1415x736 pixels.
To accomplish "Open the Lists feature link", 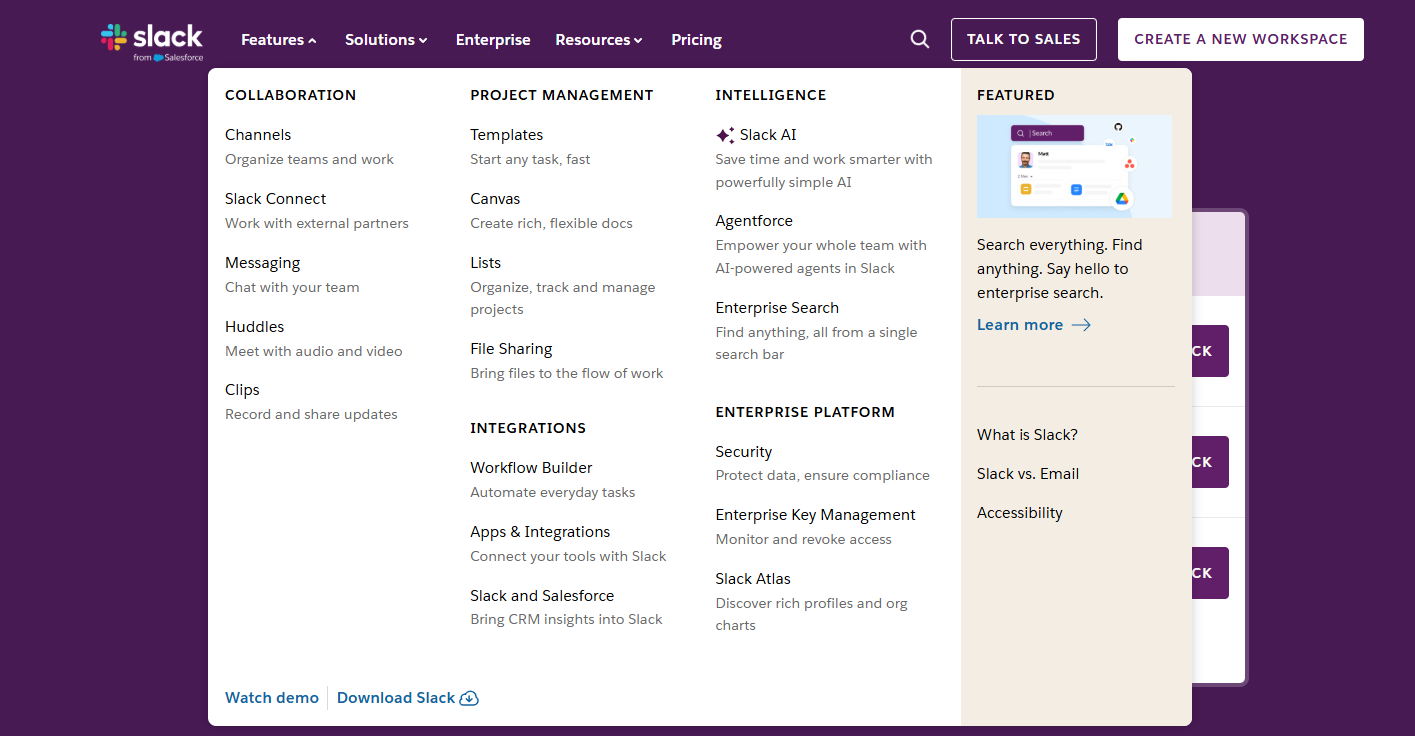I will point(486,263).
